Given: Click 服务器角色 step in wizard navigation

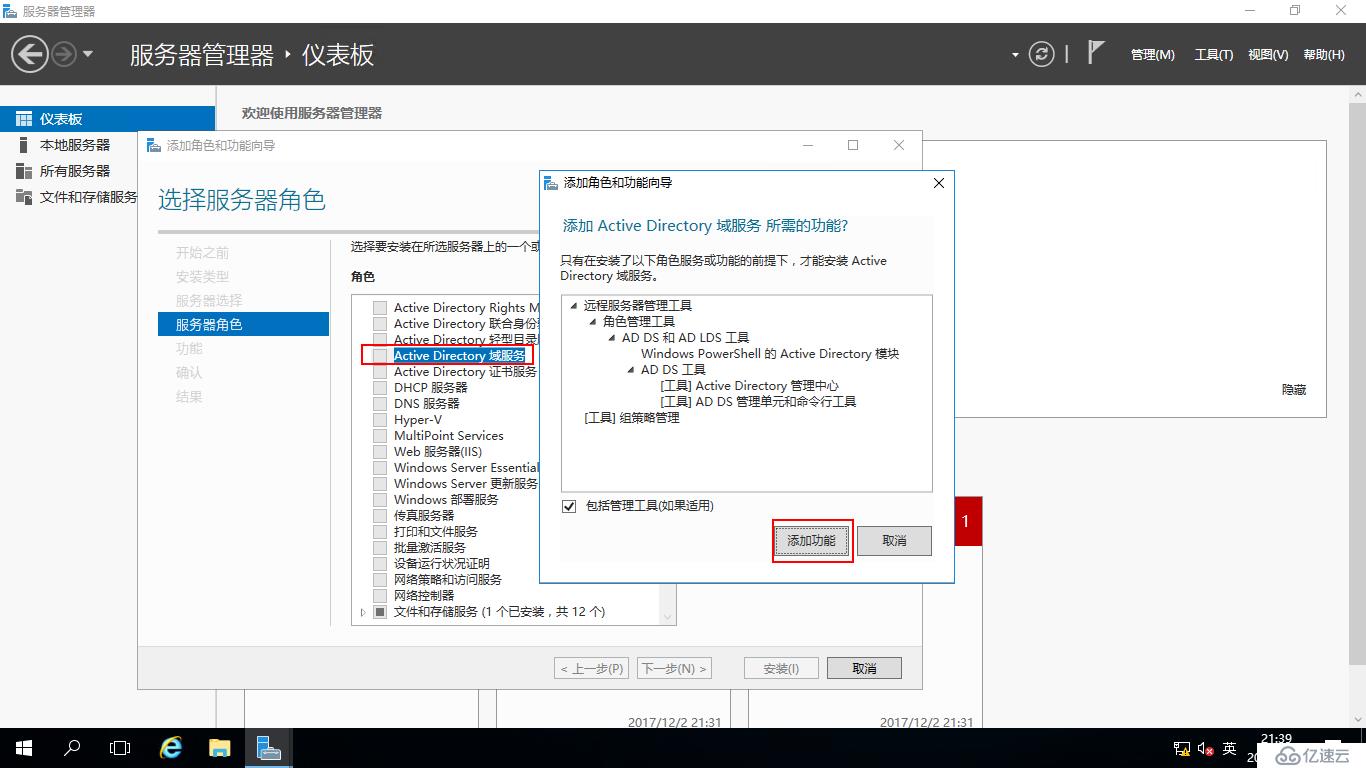Looking at the screenshot, I should click(x=243, y=324).
